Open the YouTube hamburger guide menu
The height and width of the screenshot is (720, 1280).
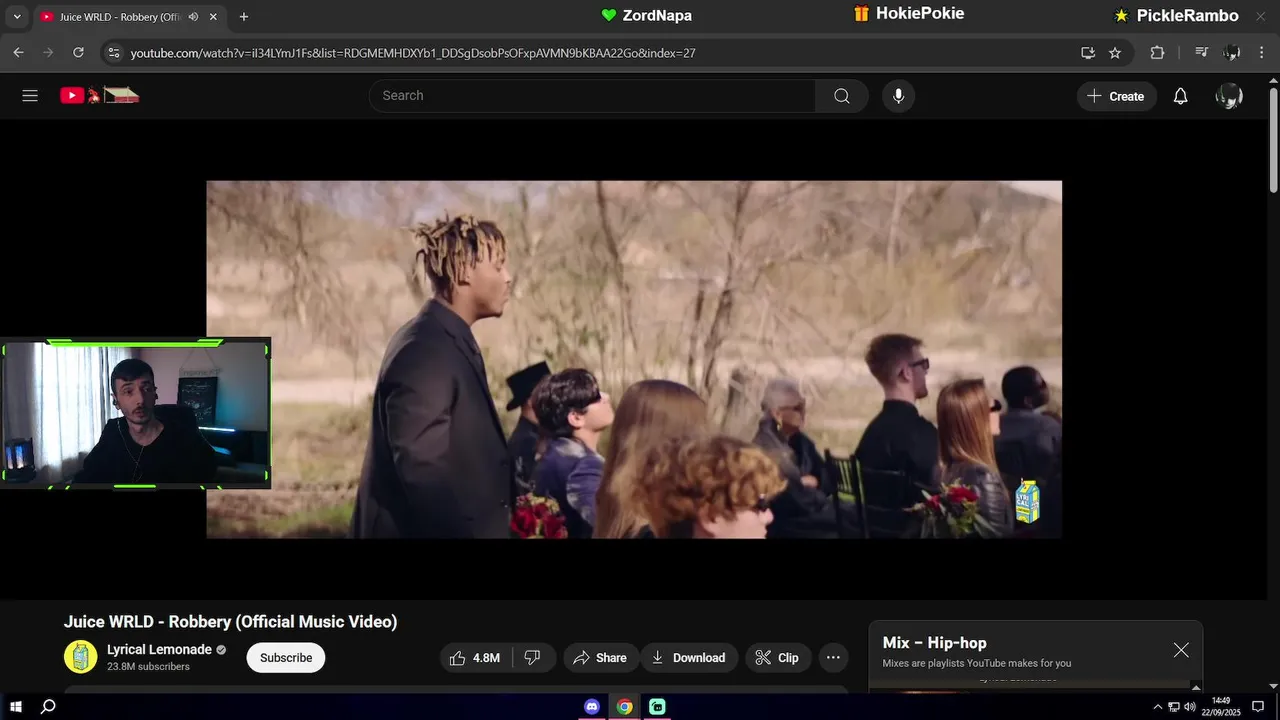(30, 96)
